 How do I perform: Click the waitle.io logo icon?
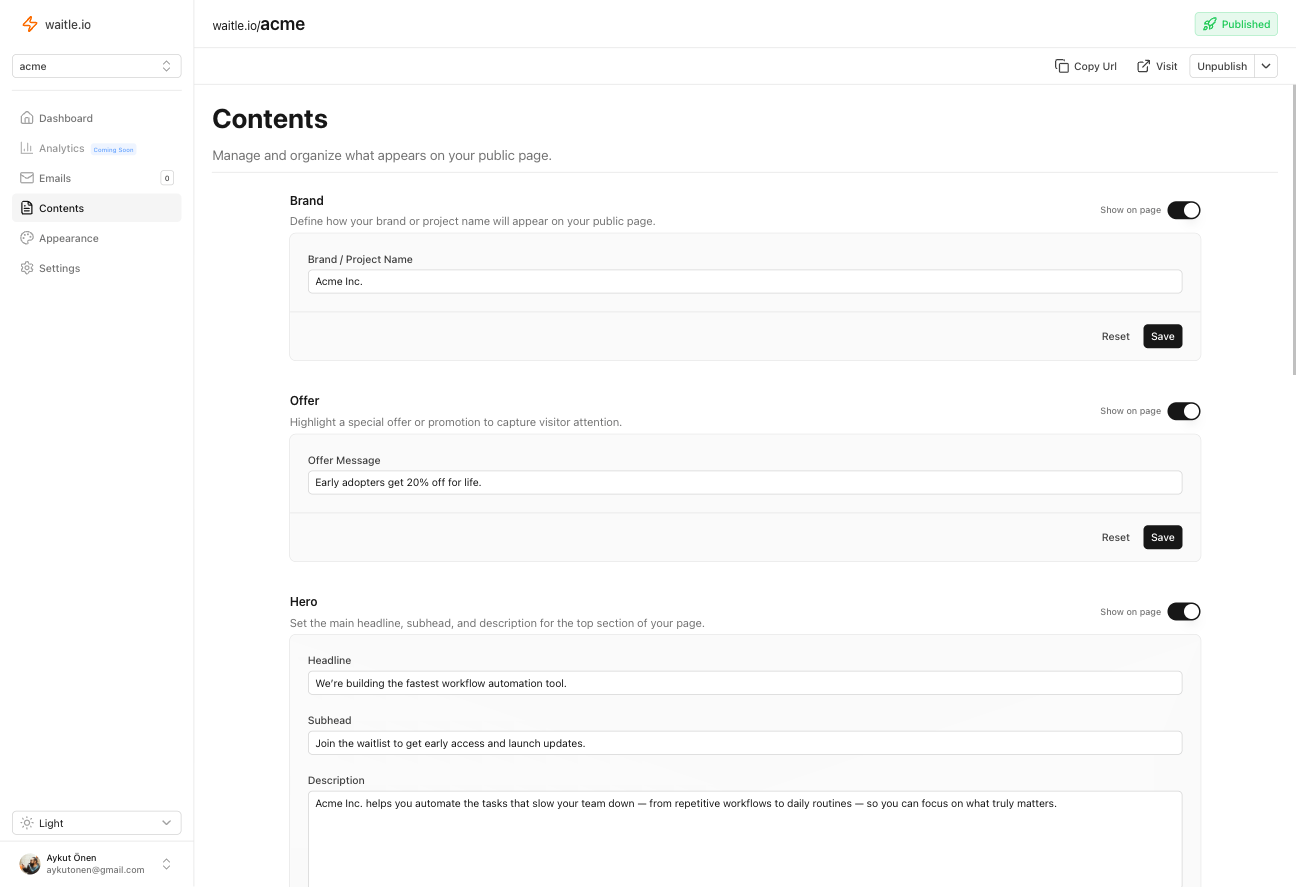click(x=30, y=24)
